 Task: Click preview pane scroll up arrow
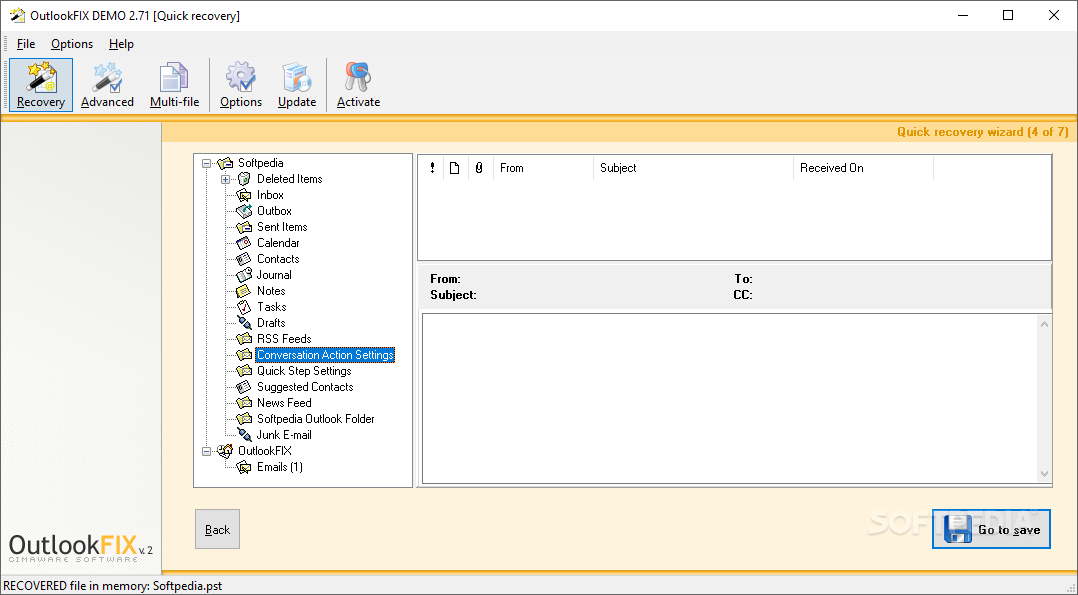1044,323
